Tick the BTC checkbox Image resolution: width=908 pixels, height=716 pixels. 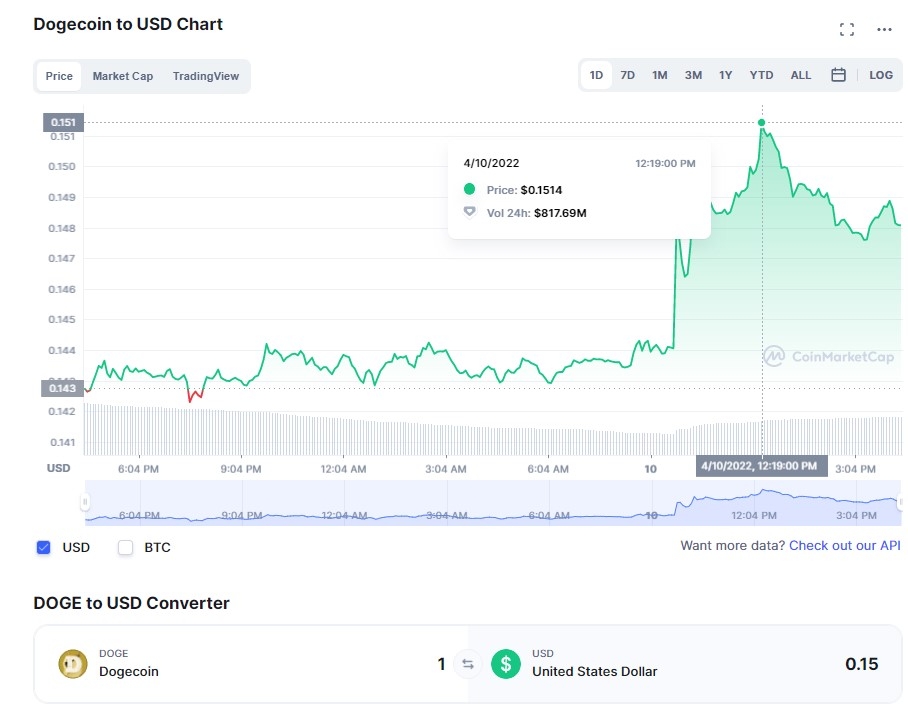(x=125, y=547)
